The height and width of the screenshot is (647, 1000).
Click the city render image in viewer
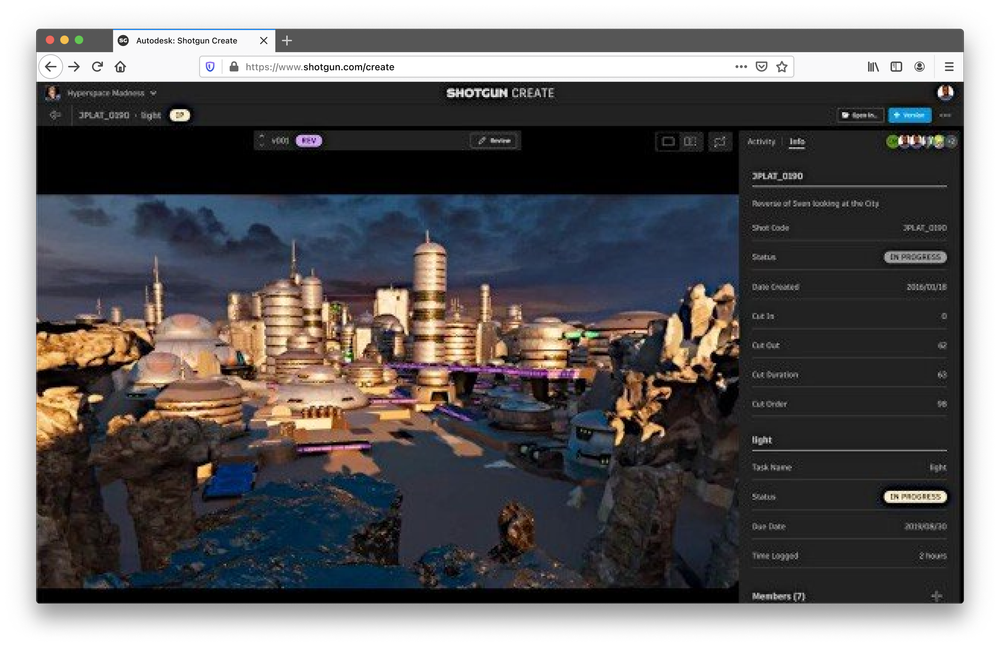coord(387,391)
